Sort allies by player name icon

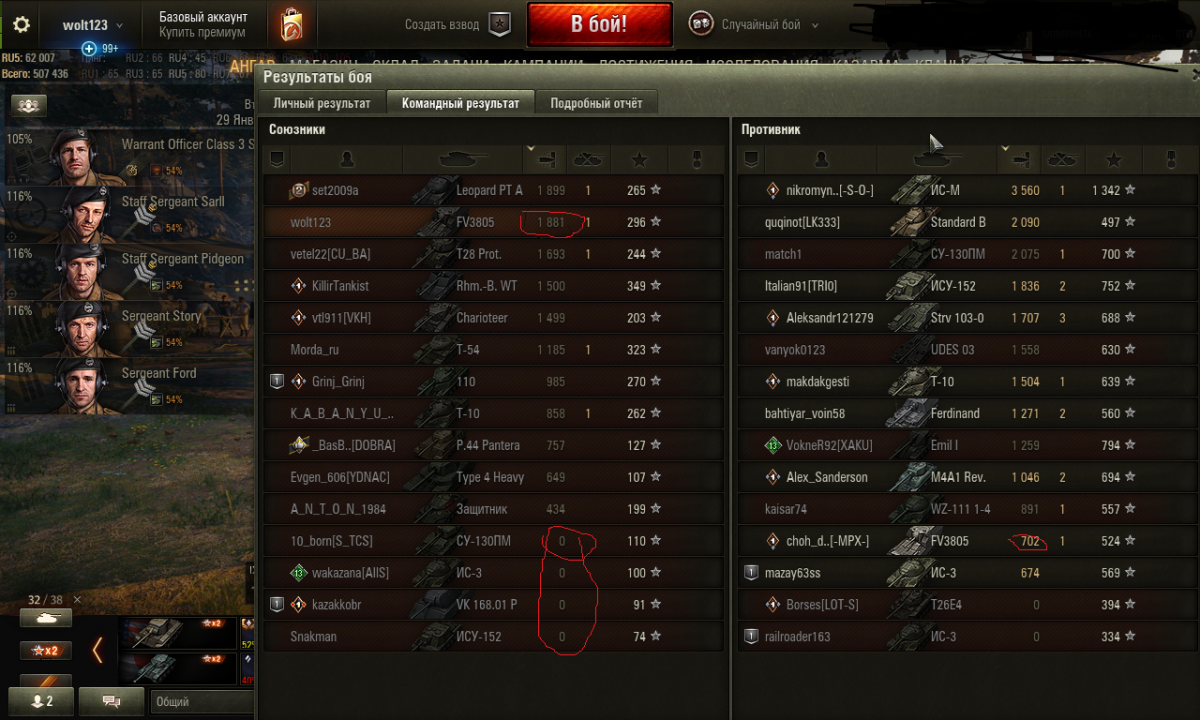click(346, 159)
